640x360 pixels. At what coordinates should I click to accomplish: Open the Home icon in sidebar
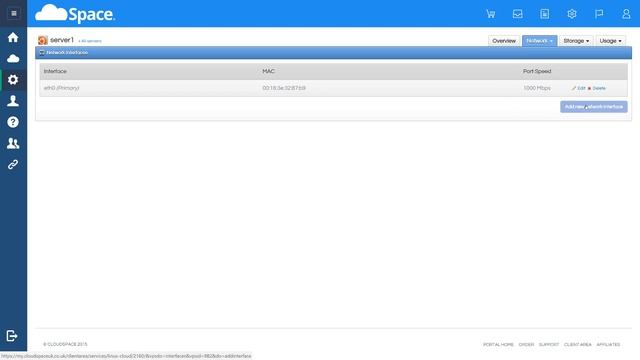tap(13, 38)
